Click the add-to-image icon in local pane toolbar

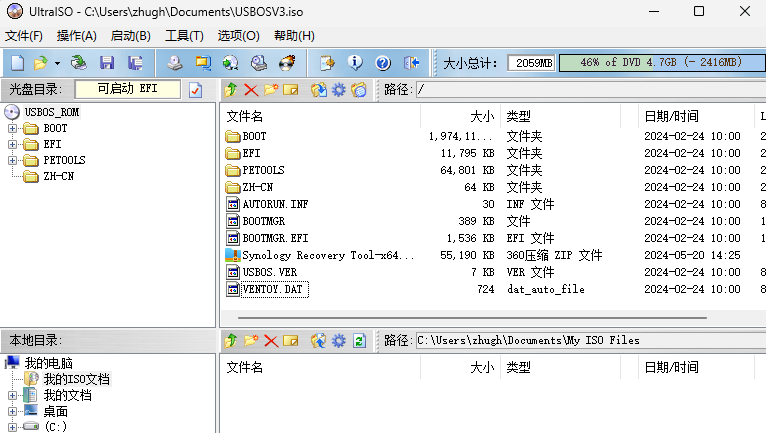click(319, 341)
